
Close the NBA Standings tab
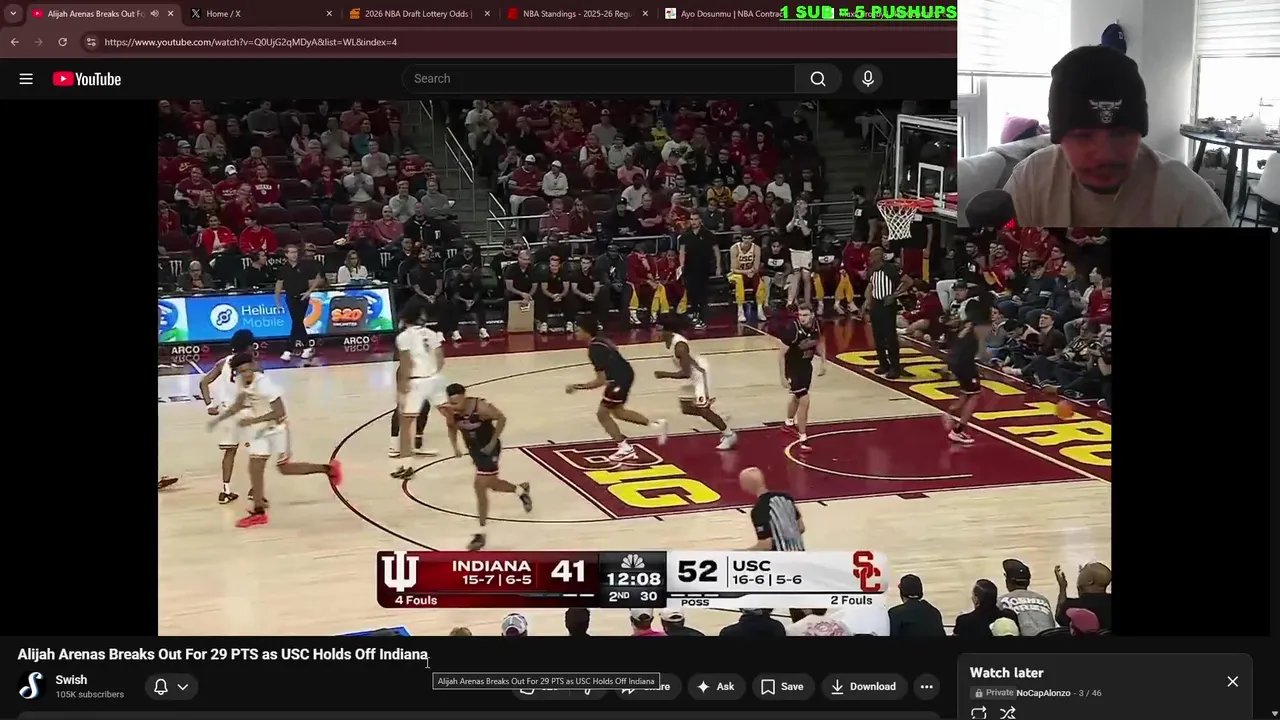pos(645,14)
